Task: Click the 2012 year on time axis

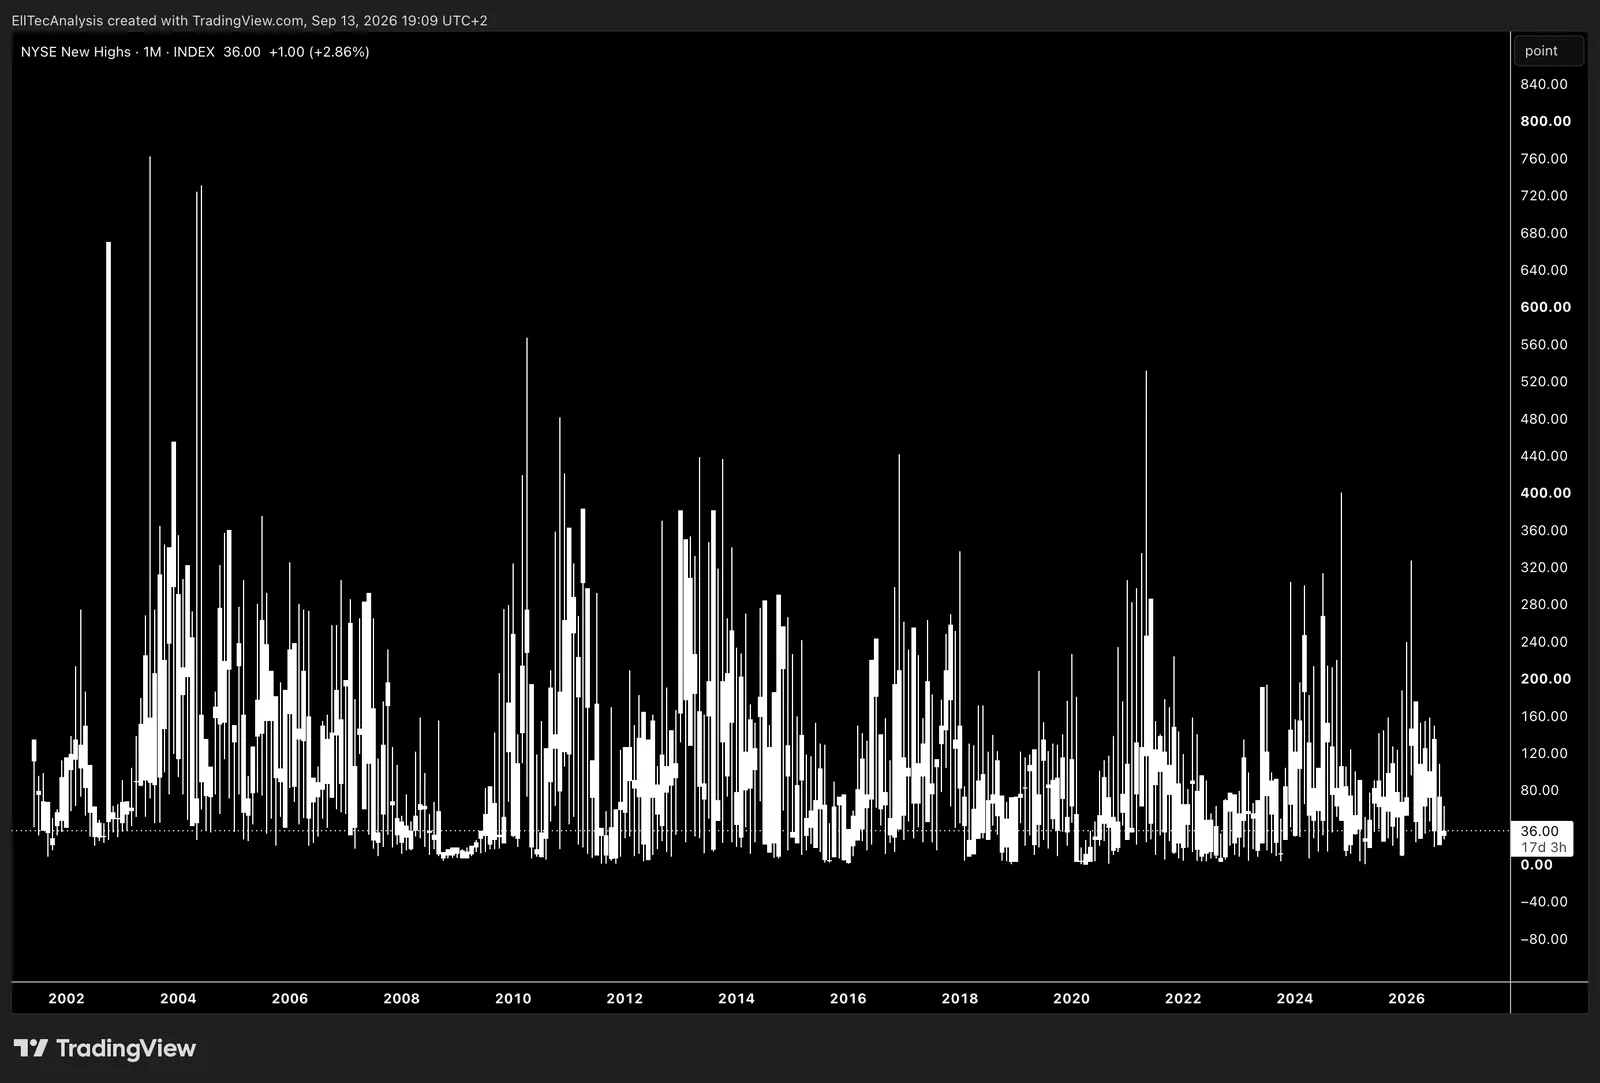Action: pyautogui.click(x=625, y=998)
